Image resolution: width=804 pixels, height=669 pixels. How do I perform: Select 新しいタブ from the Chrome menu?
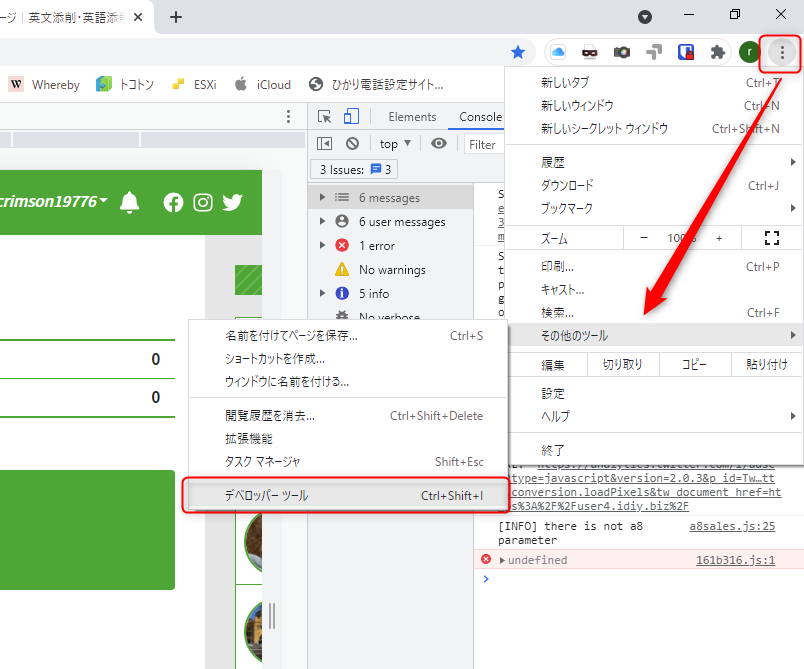coord(654,83)
